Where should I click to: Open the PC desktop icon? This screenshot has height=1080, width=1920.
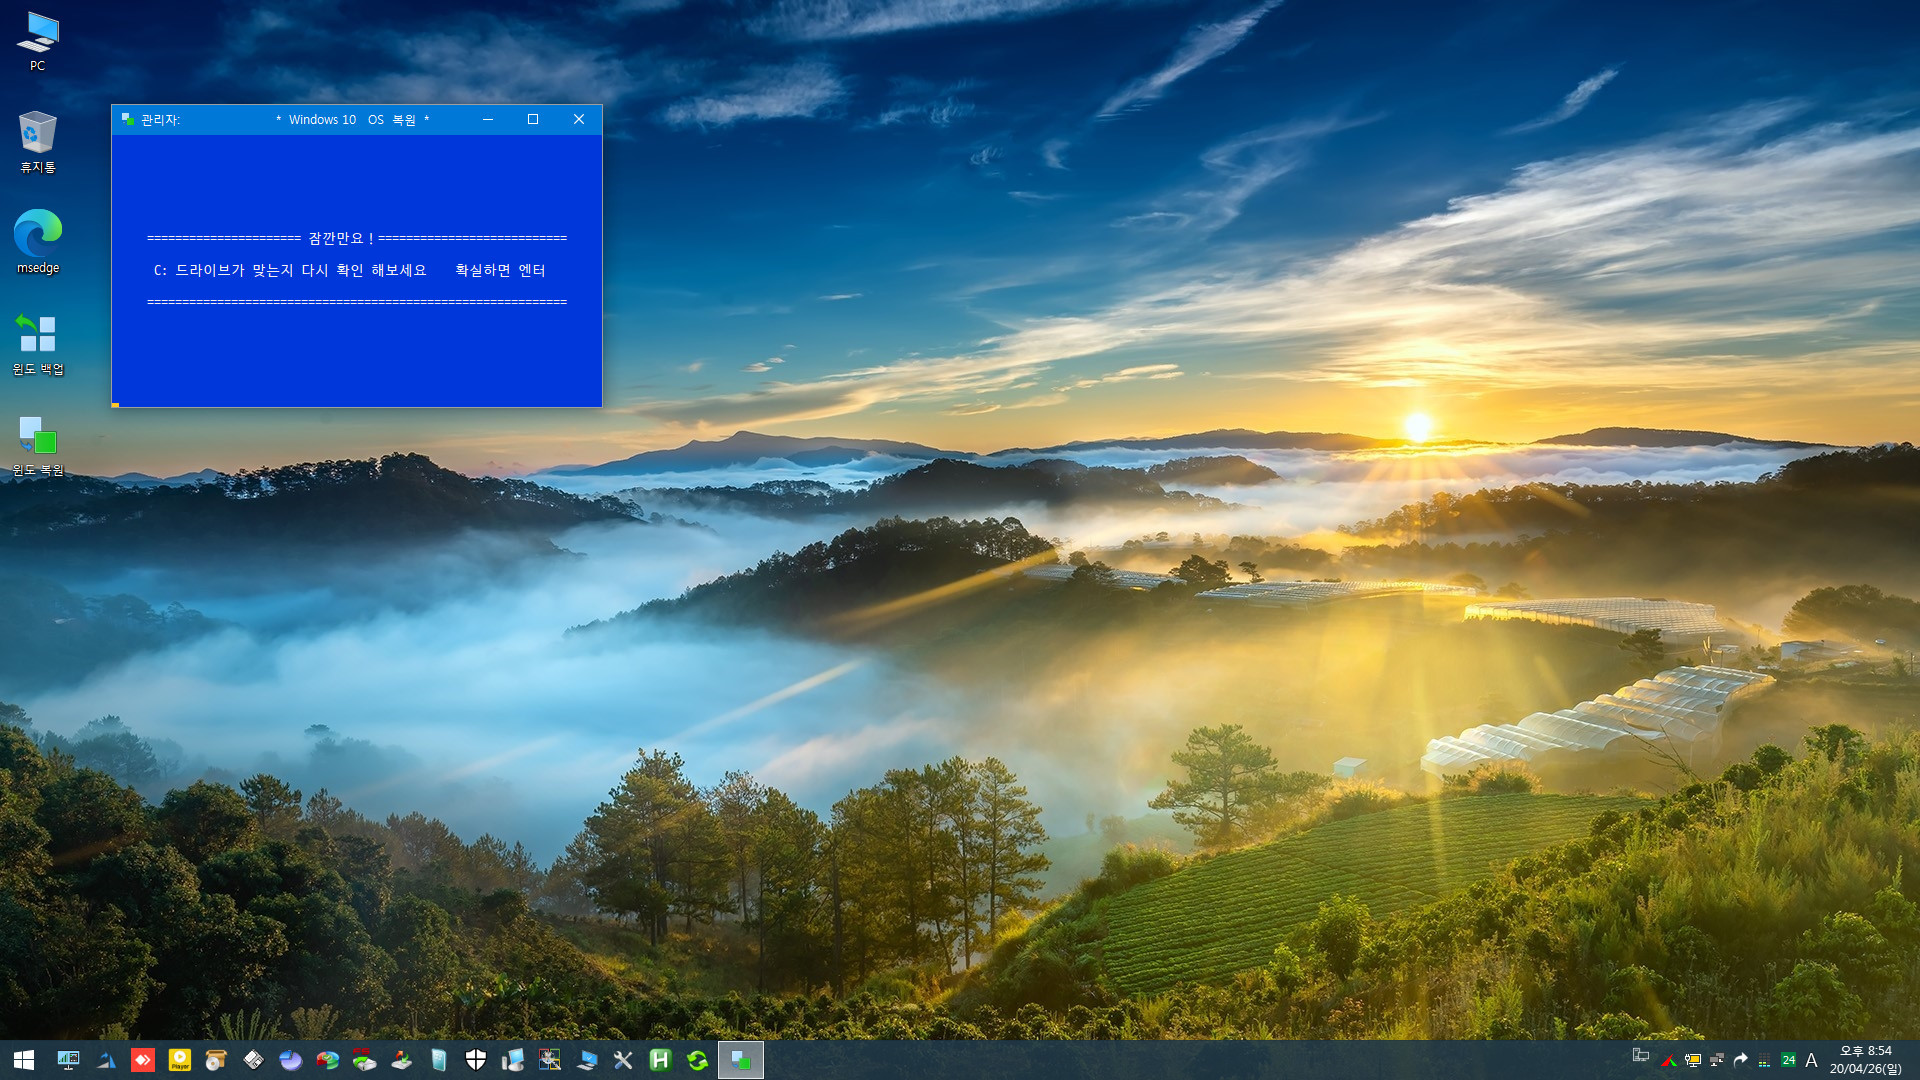click(37, 41)
